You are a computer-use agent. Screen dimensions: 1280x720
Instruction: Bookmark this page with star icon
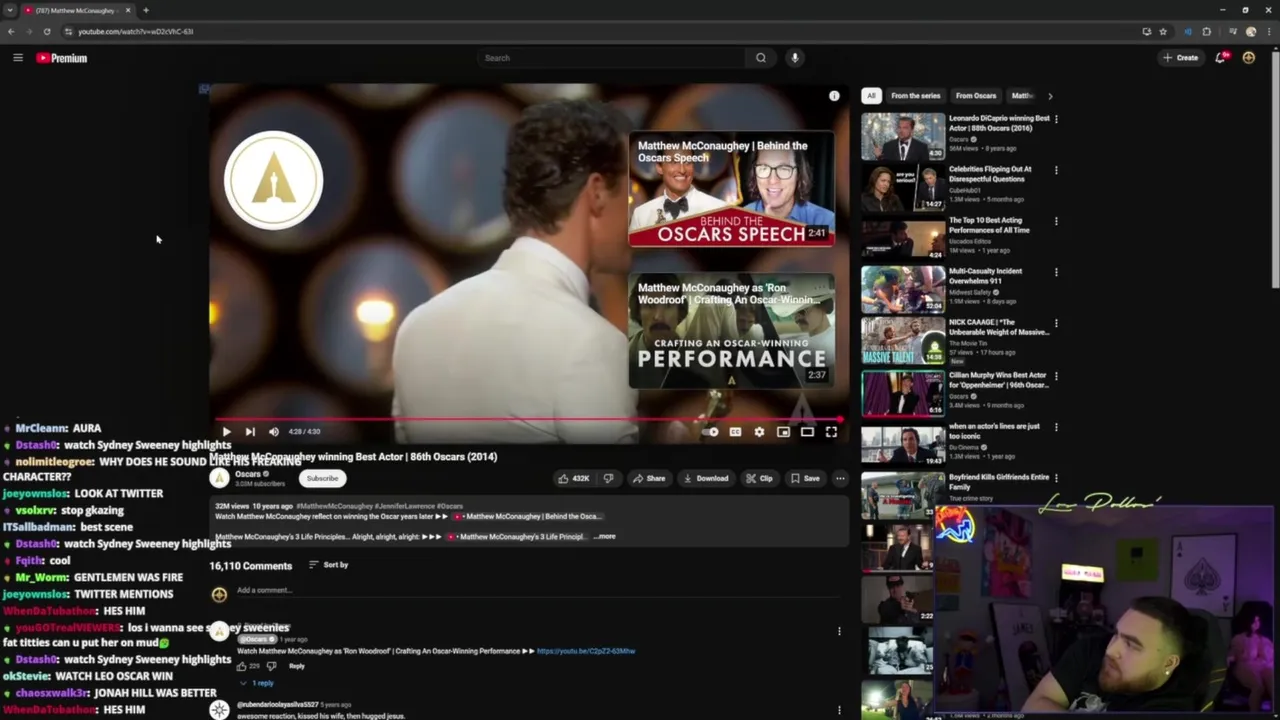[1163, 31]
